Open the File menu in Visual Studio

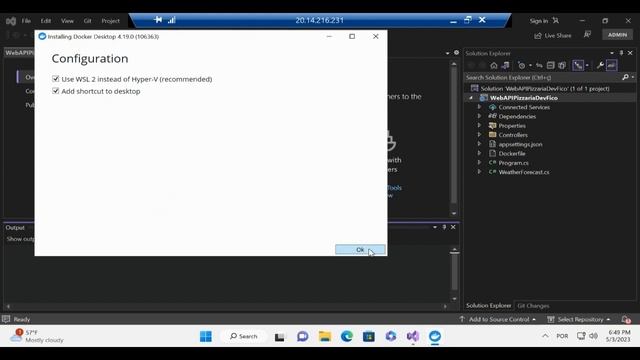(26, 21)
